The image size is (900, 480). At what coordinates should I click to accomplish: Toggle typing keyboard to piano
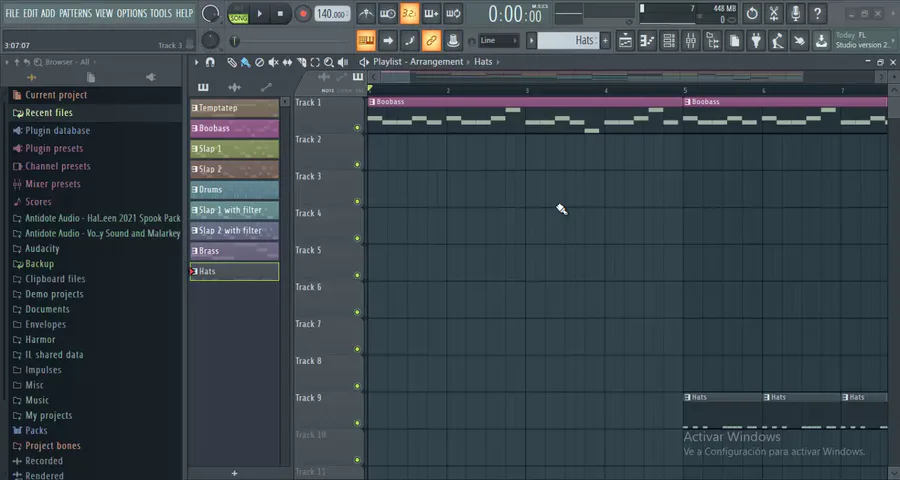click(366, 41)
